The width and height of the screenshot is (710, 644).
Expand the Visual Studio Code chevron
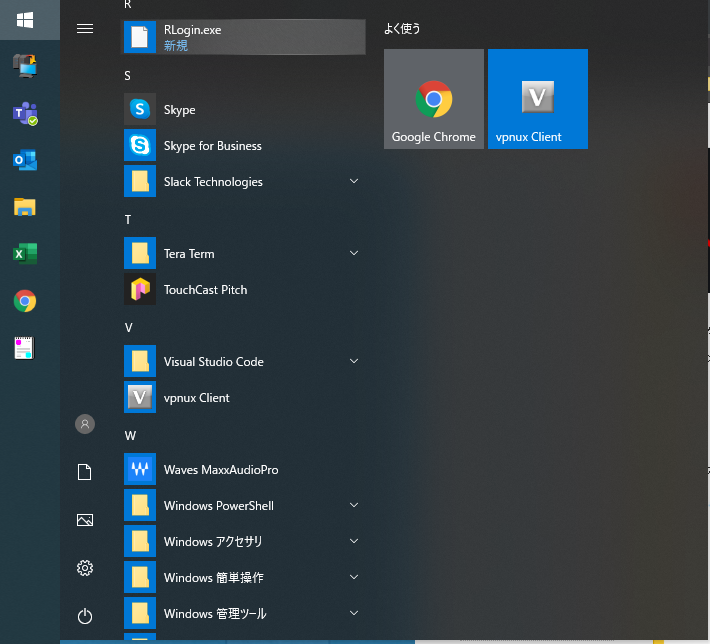pos(354,361)
